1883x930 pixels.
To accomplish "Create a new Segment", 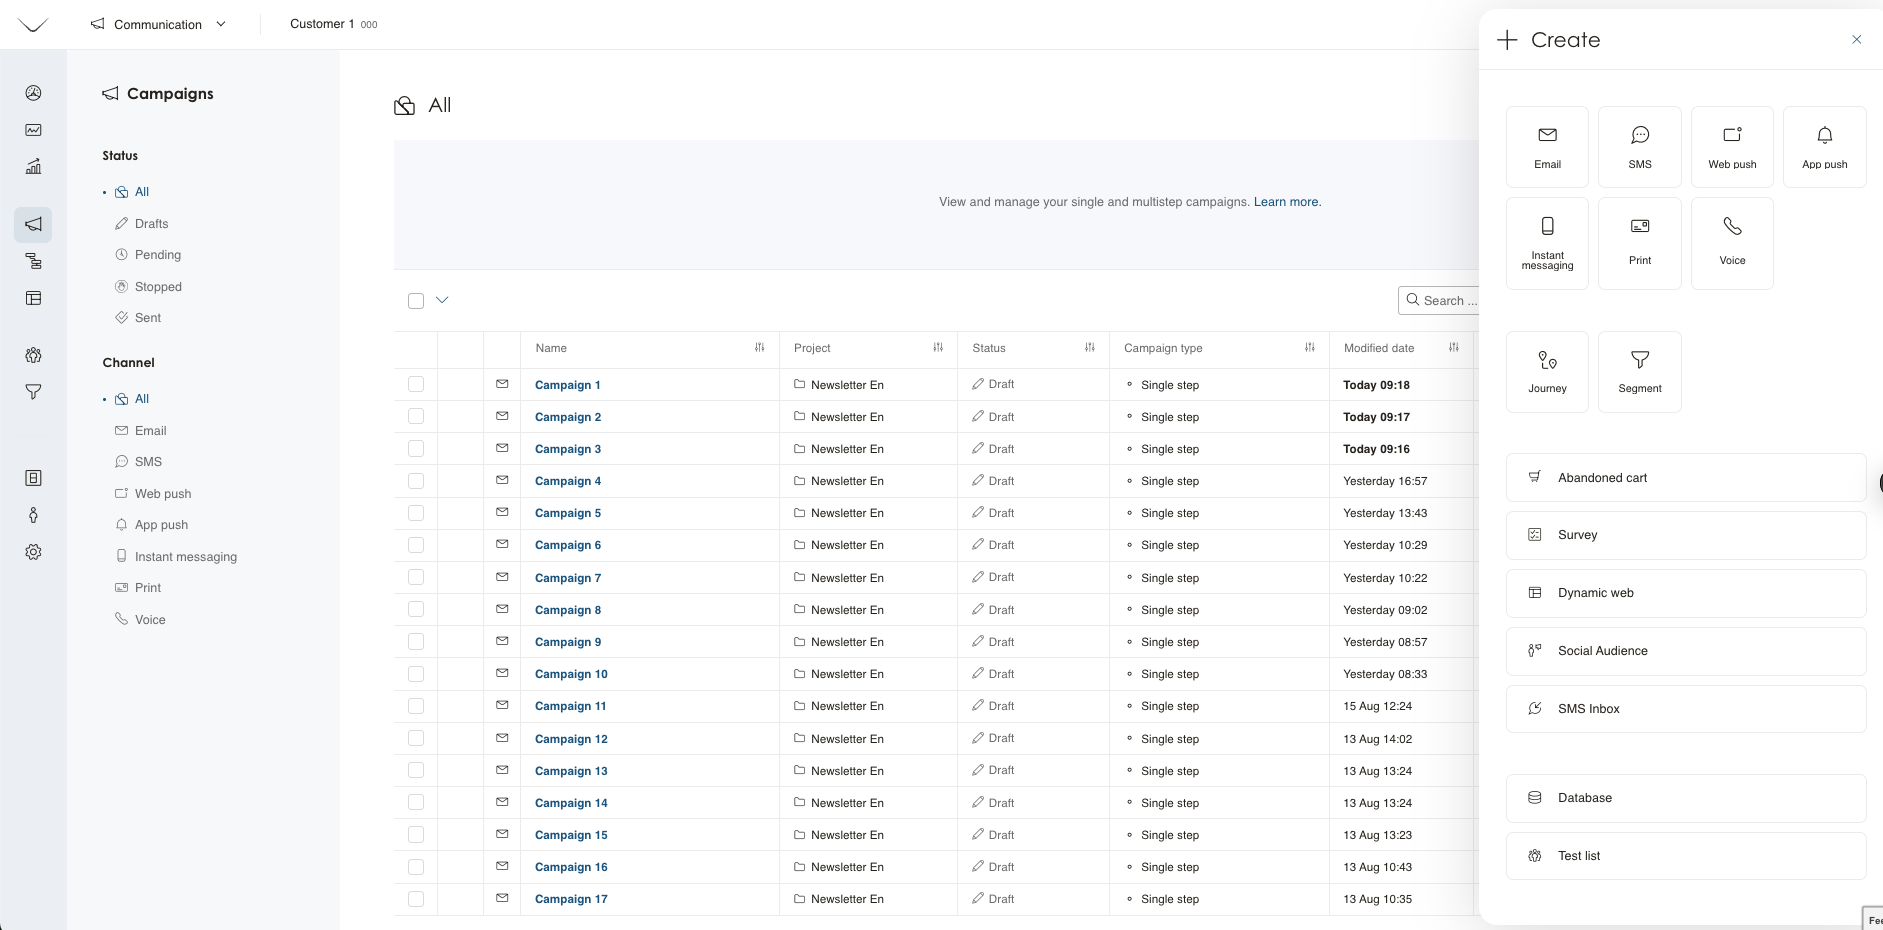I will [1639, 371].
